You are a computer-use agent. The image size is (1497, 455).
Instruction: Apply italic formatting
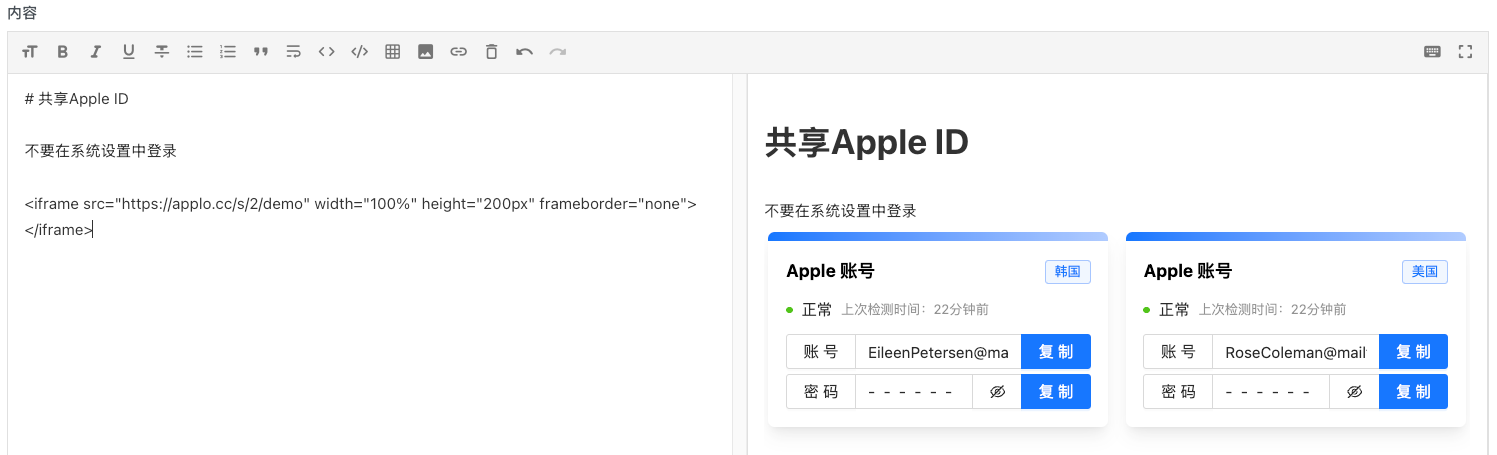(96, 52)
